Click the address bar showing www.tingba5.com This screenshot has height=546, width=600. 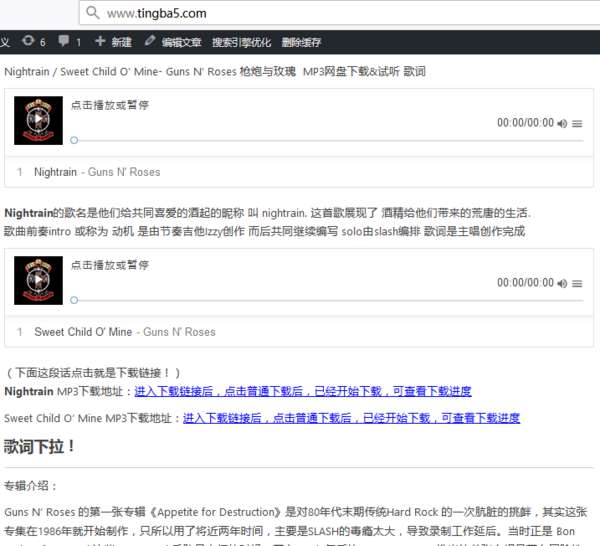tap(340, 13)
